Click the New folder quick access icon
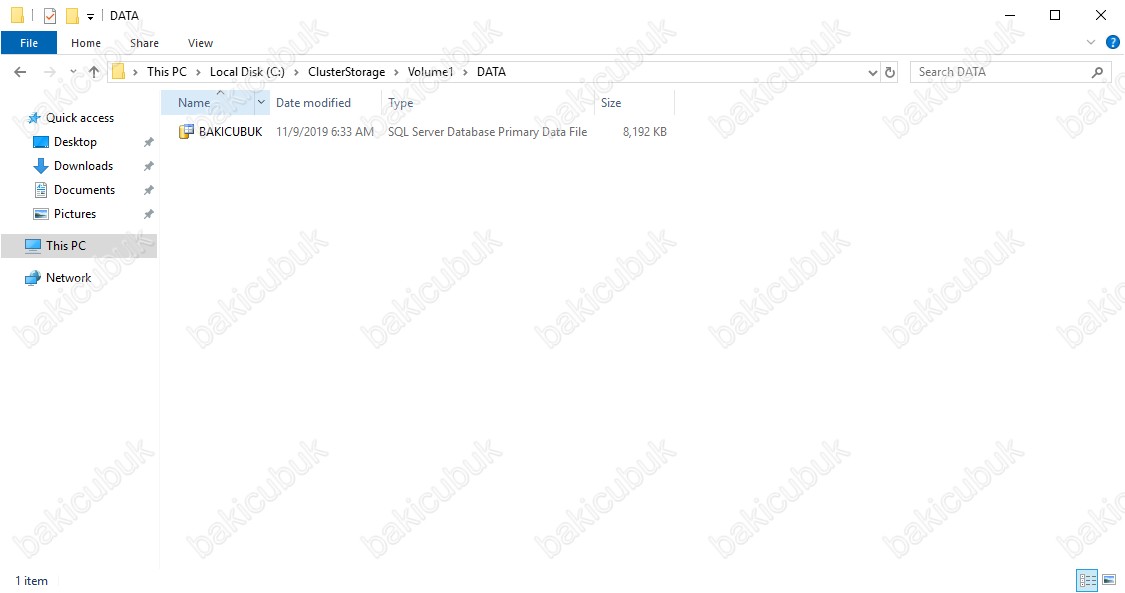Viewport: 1125px width, 593px height. pyautogui.click(x=72, y=15)
